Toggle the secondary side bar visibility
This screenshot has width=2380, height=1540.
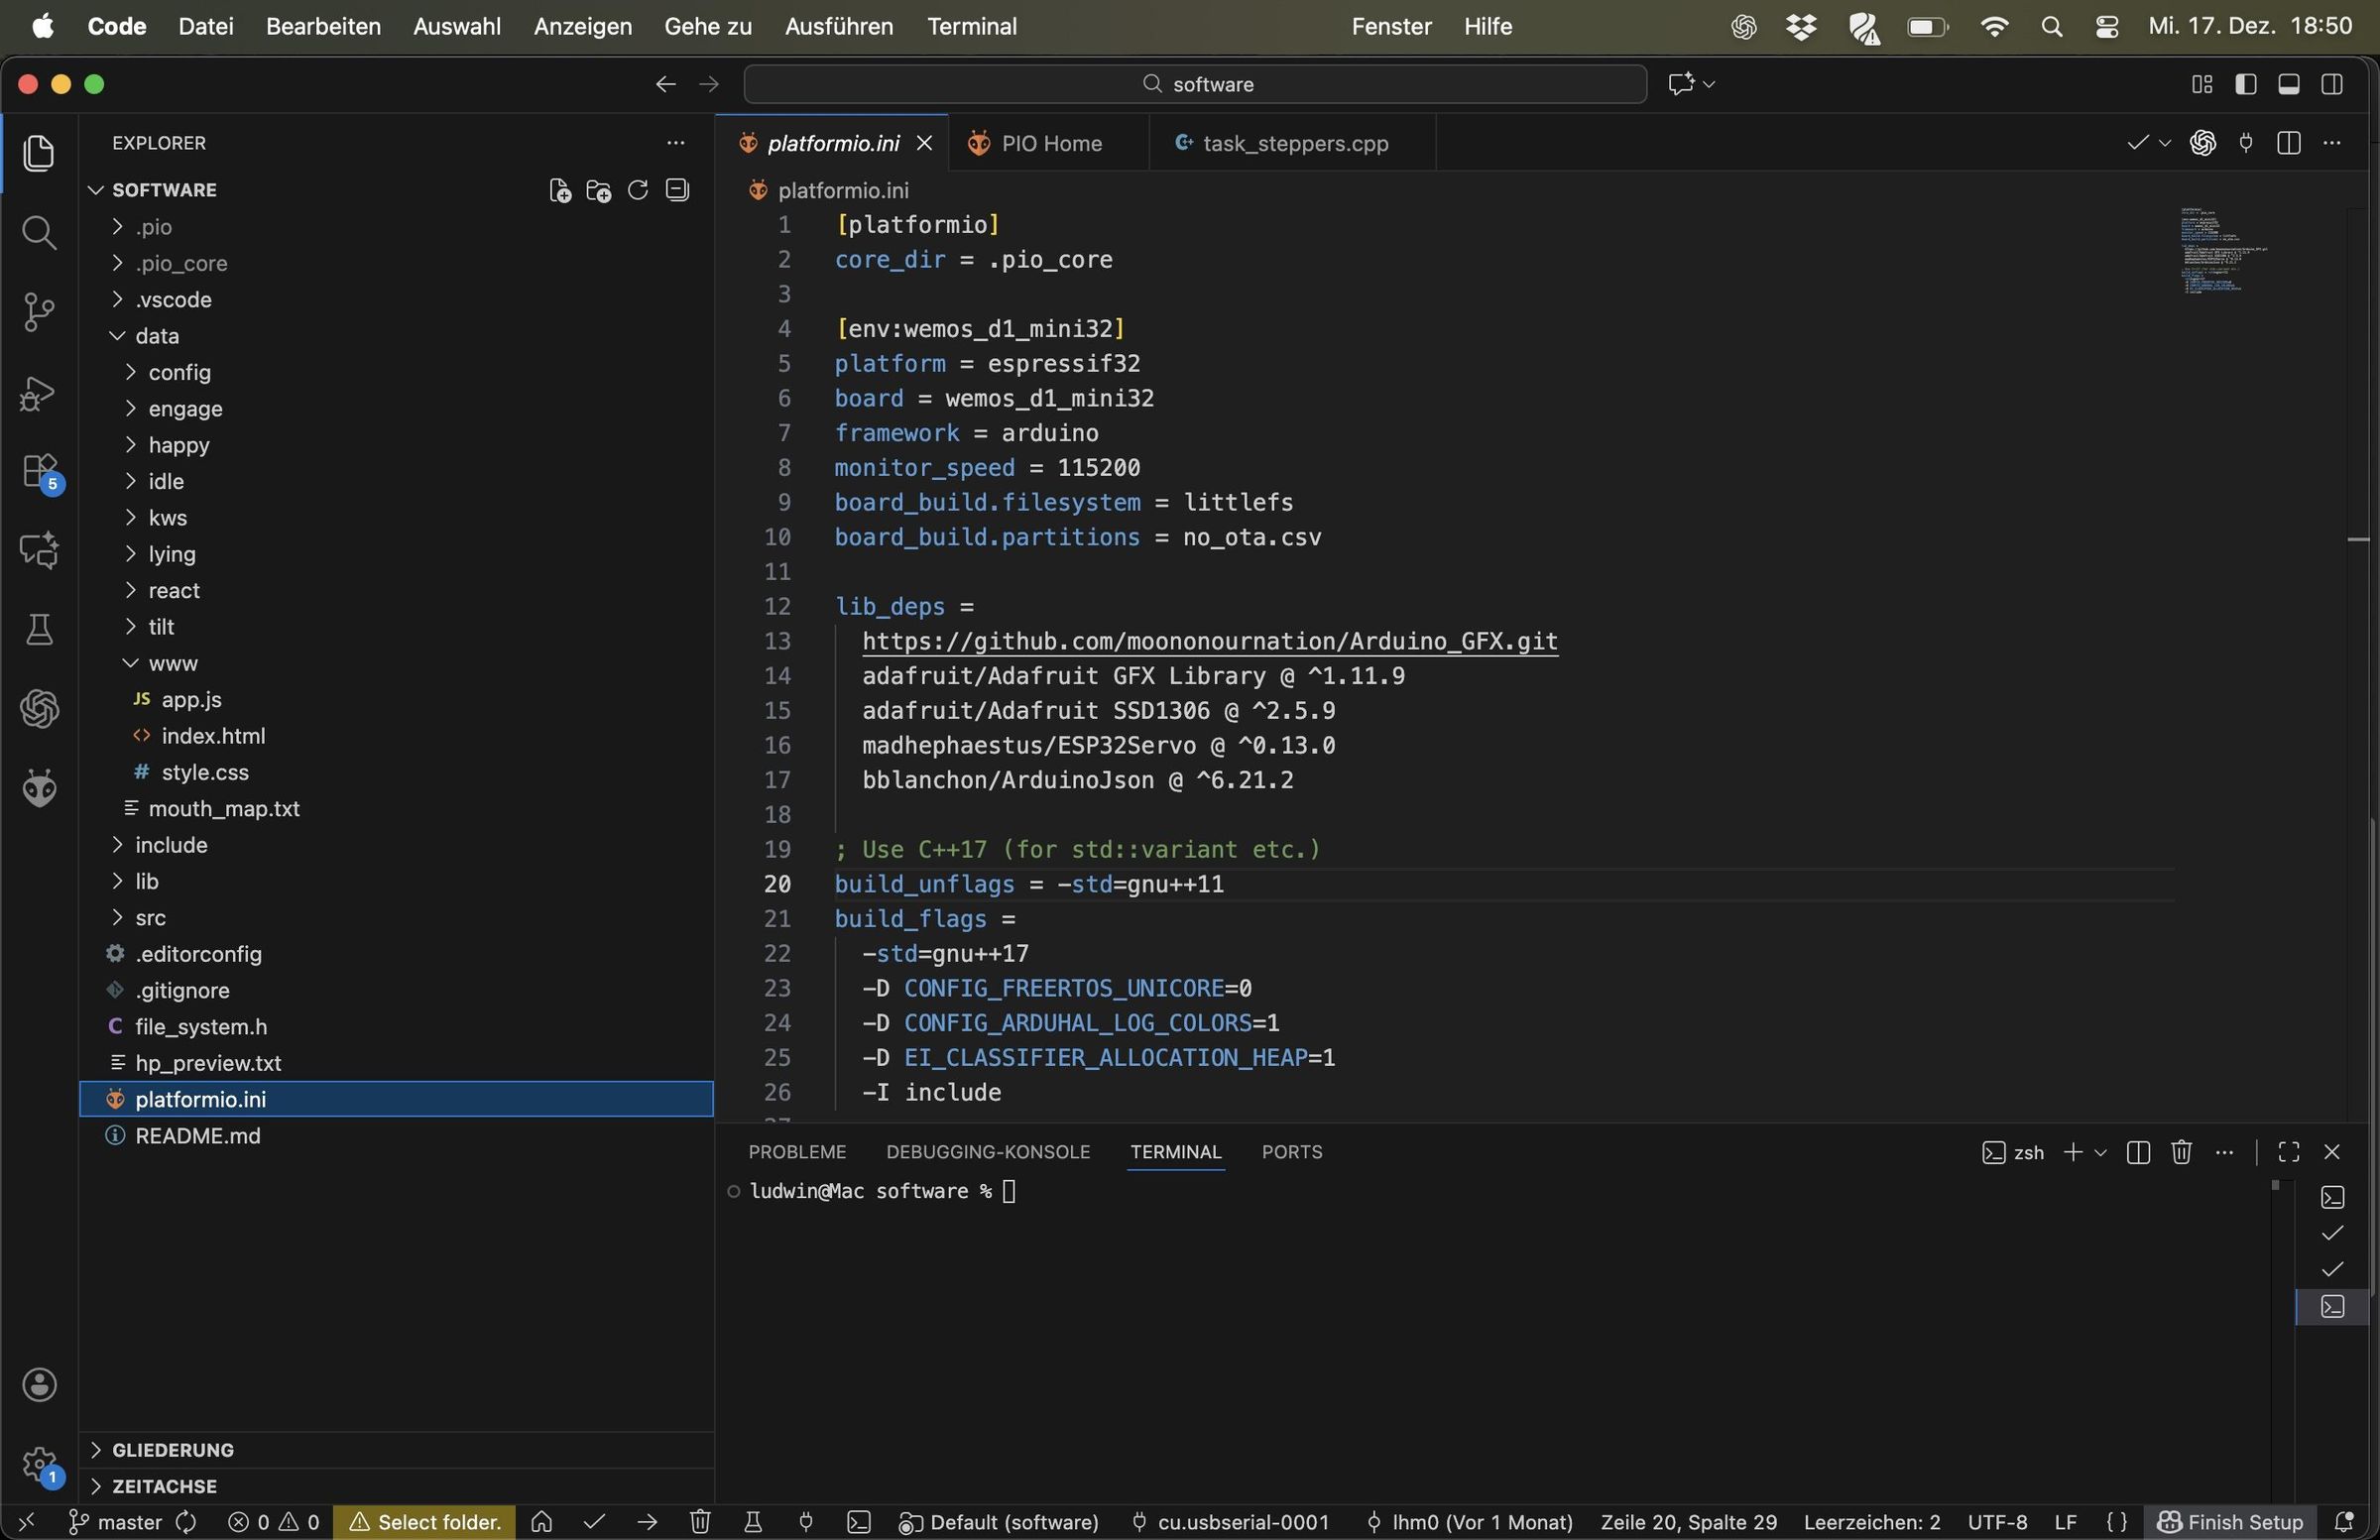pyautogui.click(x=2331, y=84)
